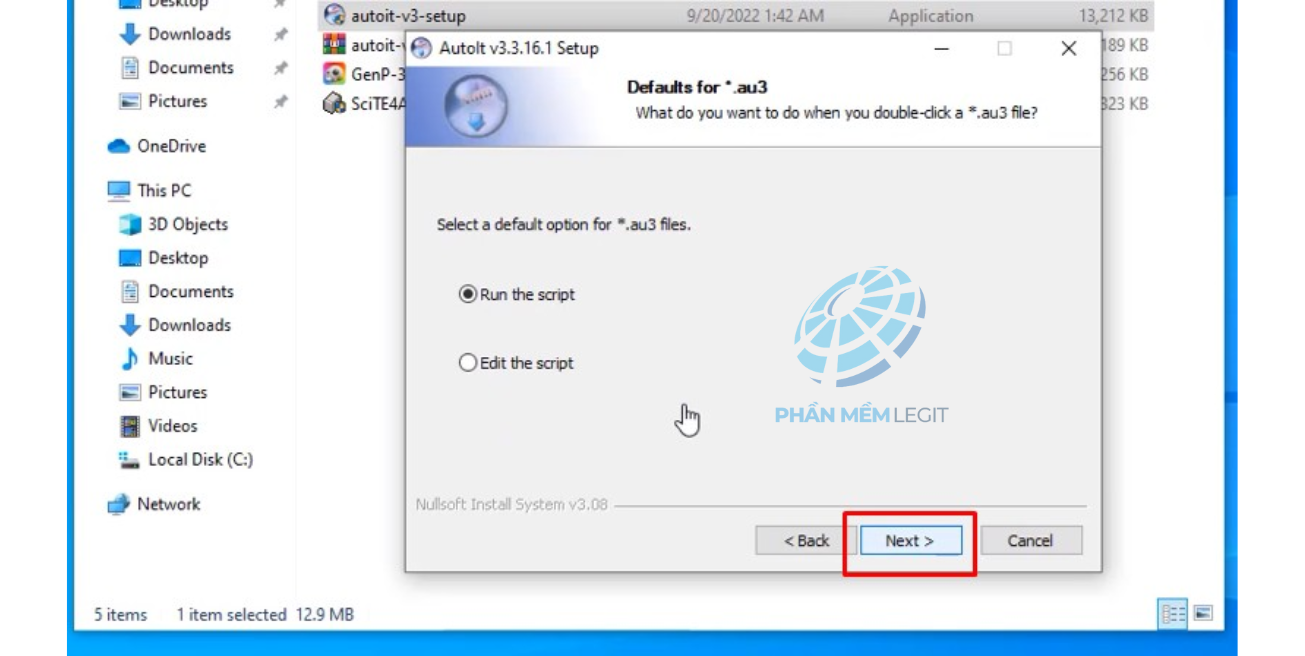Image resolution: width=1305 pixels, height=656 pixels.
Task: Switch to large icons view in status bar
Action: [1203, 613]
